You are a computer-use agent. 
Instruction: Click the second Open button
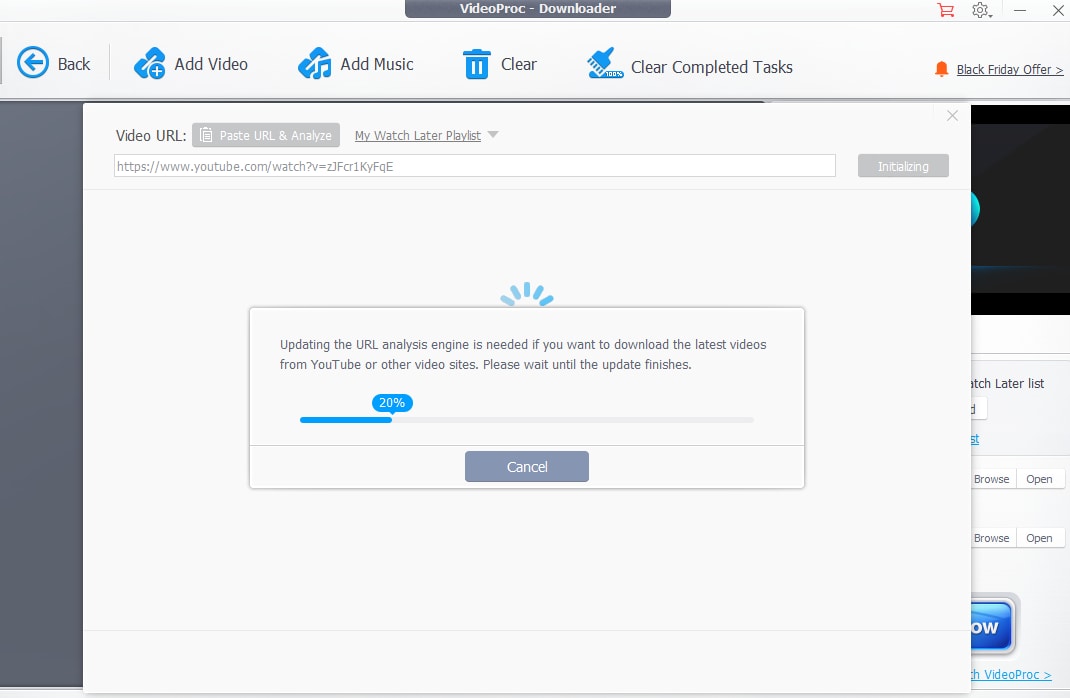(x=1039, y=538)
